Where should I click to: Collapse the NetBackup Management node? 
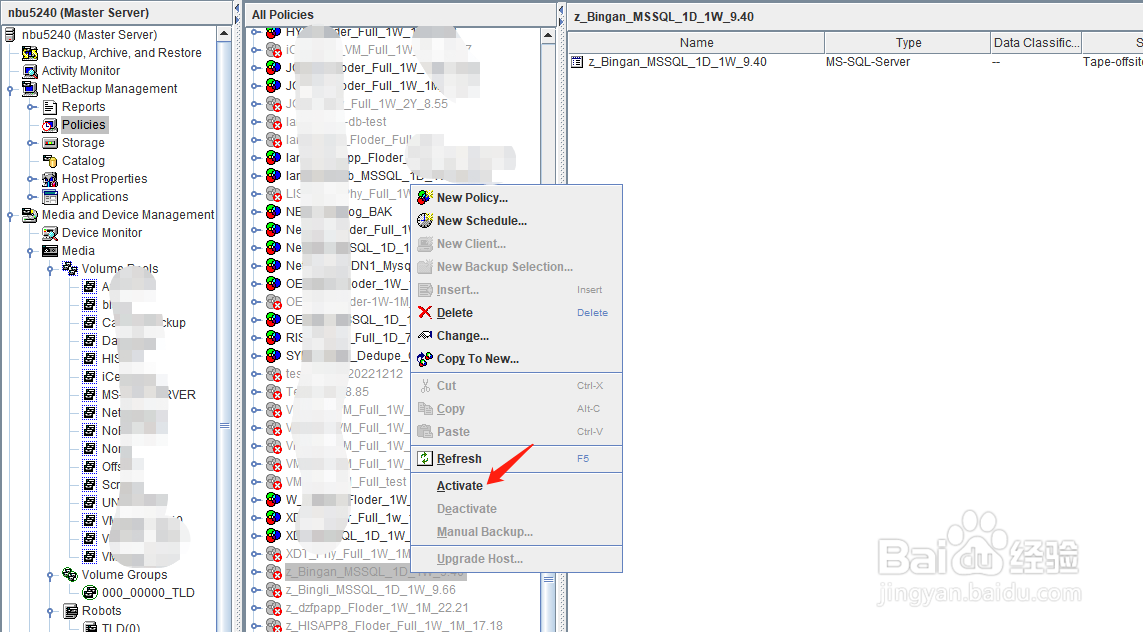[x=10, y=89]
